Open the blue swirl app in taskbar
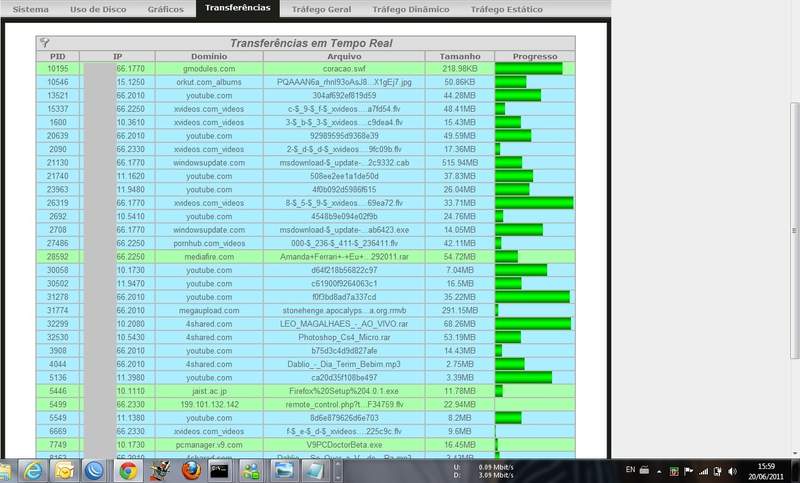 95,471
